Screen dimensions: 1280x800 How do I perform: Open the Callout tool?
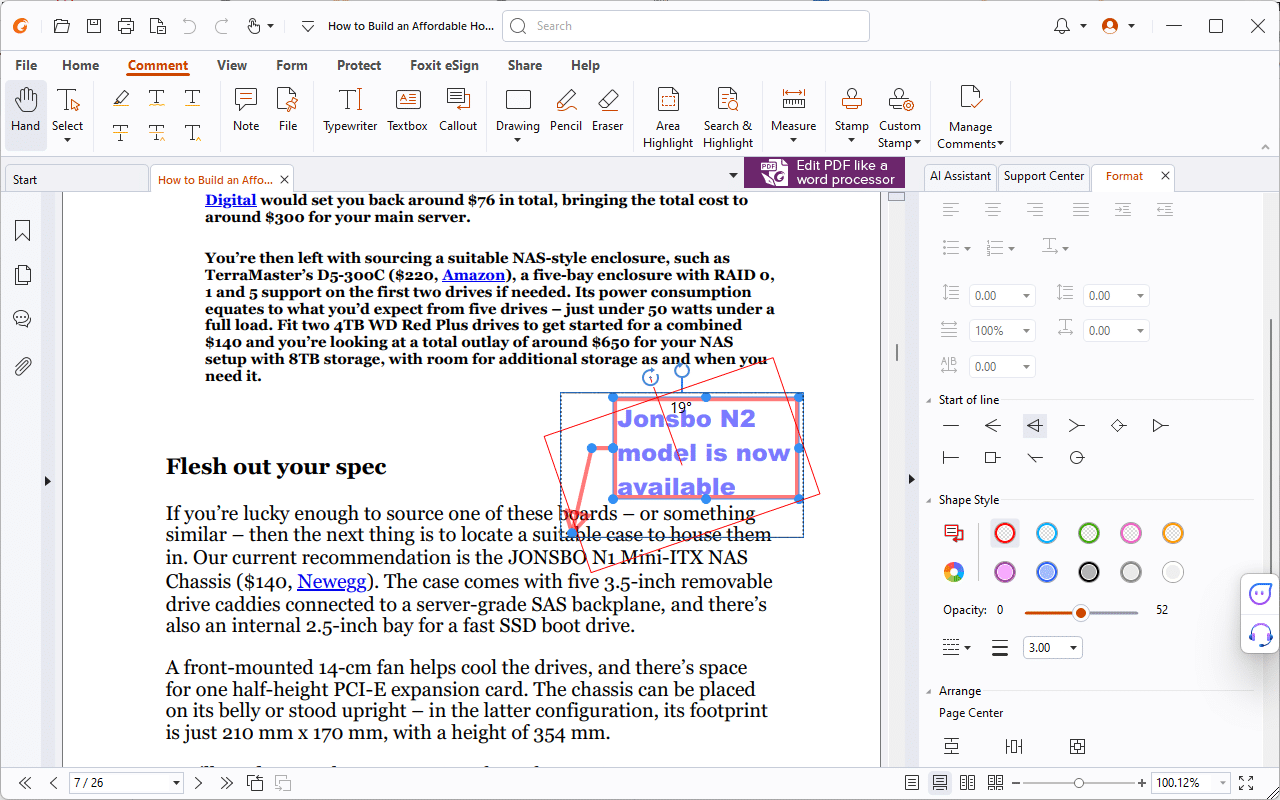coord(458,110)
